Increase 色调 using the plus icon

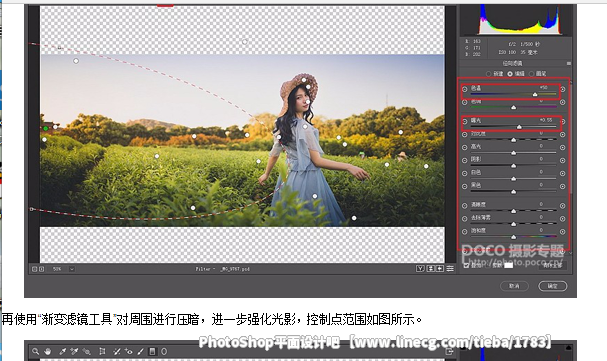pos(563,103)
